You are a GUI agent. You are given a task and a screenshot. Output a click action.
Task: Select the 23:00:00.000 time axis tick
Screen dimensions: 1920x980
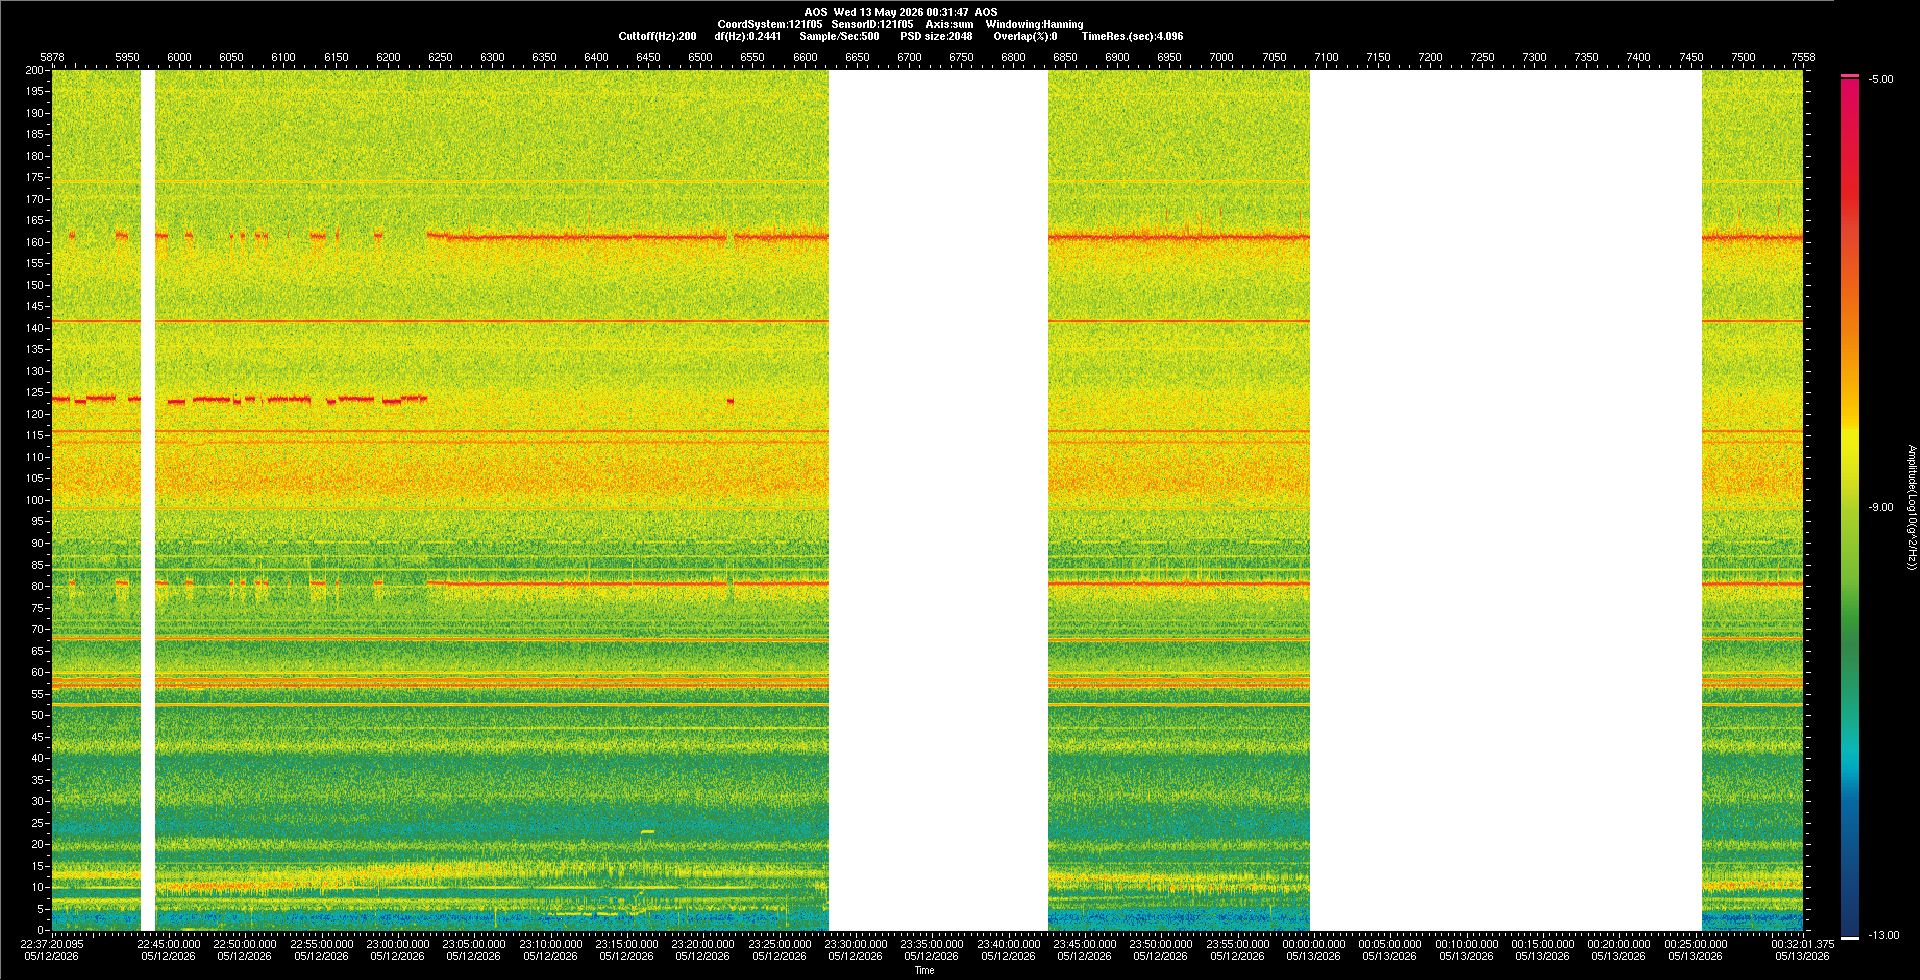click(x=397, y=943)
